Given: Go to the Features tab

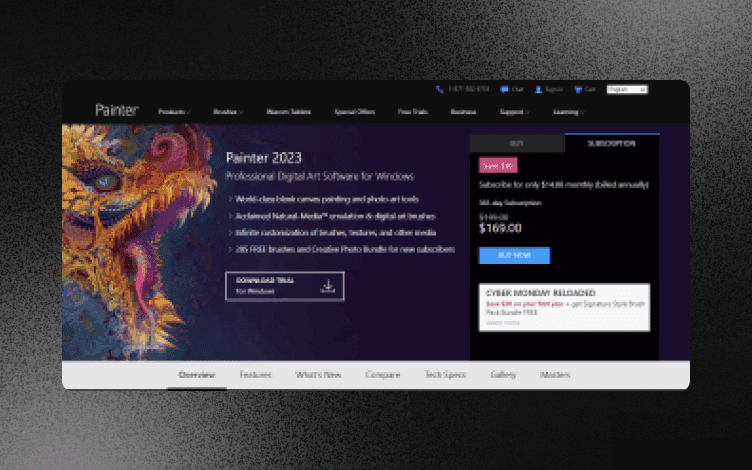Looking at the screenshot, I should click(x=255, y=375).
